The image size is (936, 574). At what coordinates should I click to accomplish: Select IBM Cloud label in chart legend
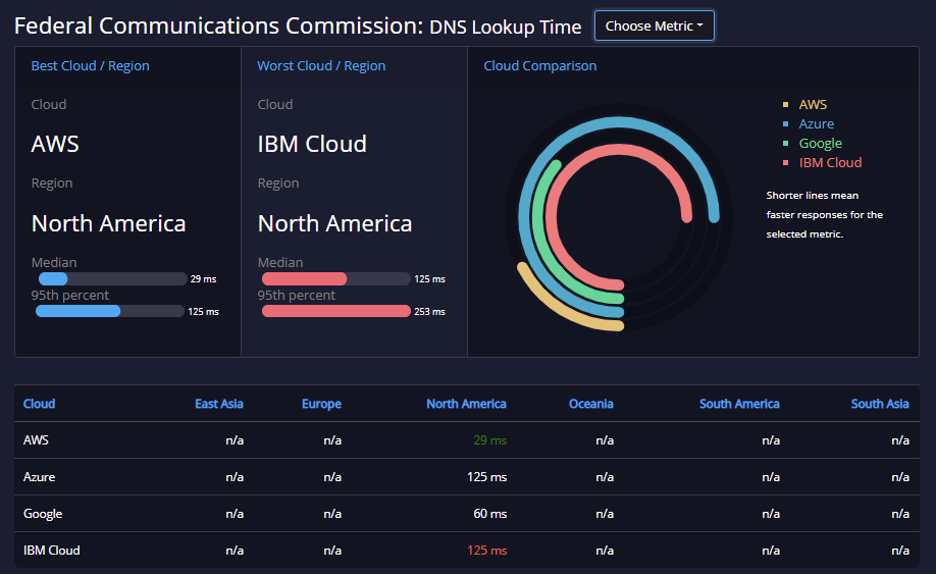coord(830,162)
